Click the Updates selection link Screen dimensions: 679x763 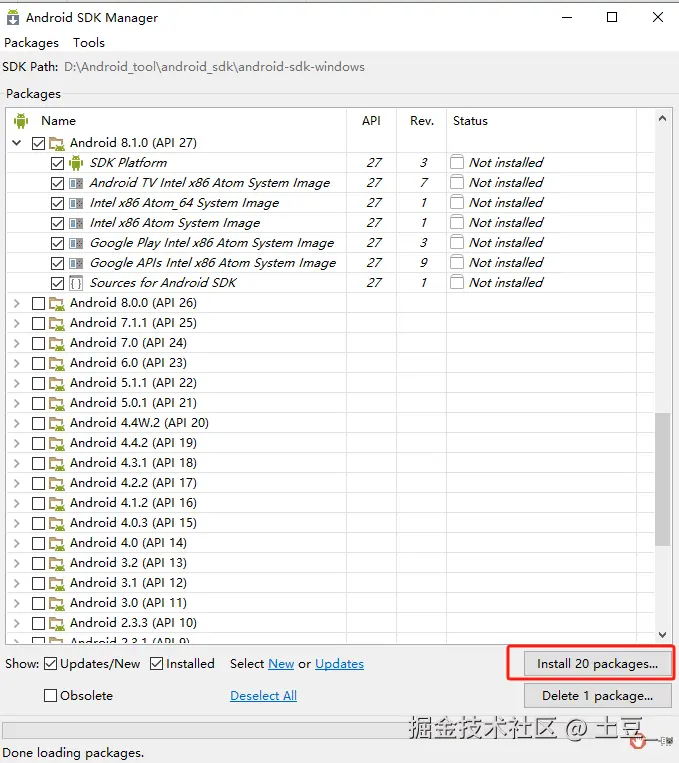339,664
